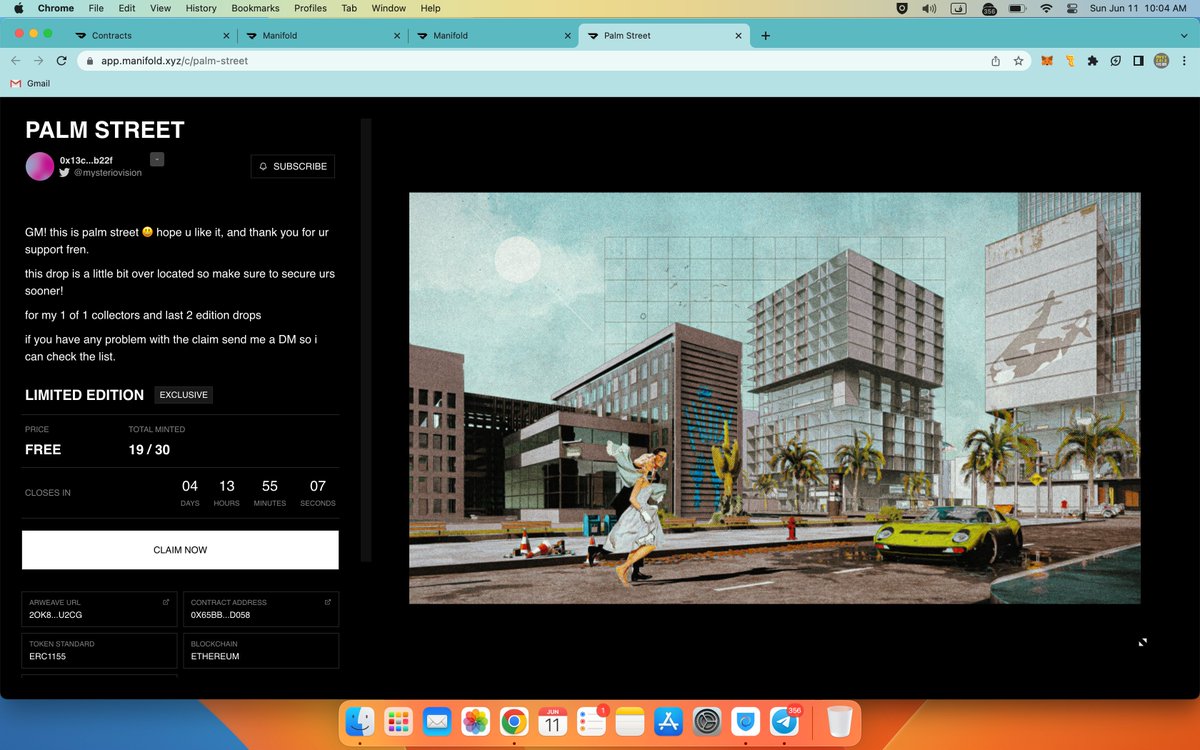Open Reminders in the Dock
Screen dimensions: 1200x750
coord(591,721)
